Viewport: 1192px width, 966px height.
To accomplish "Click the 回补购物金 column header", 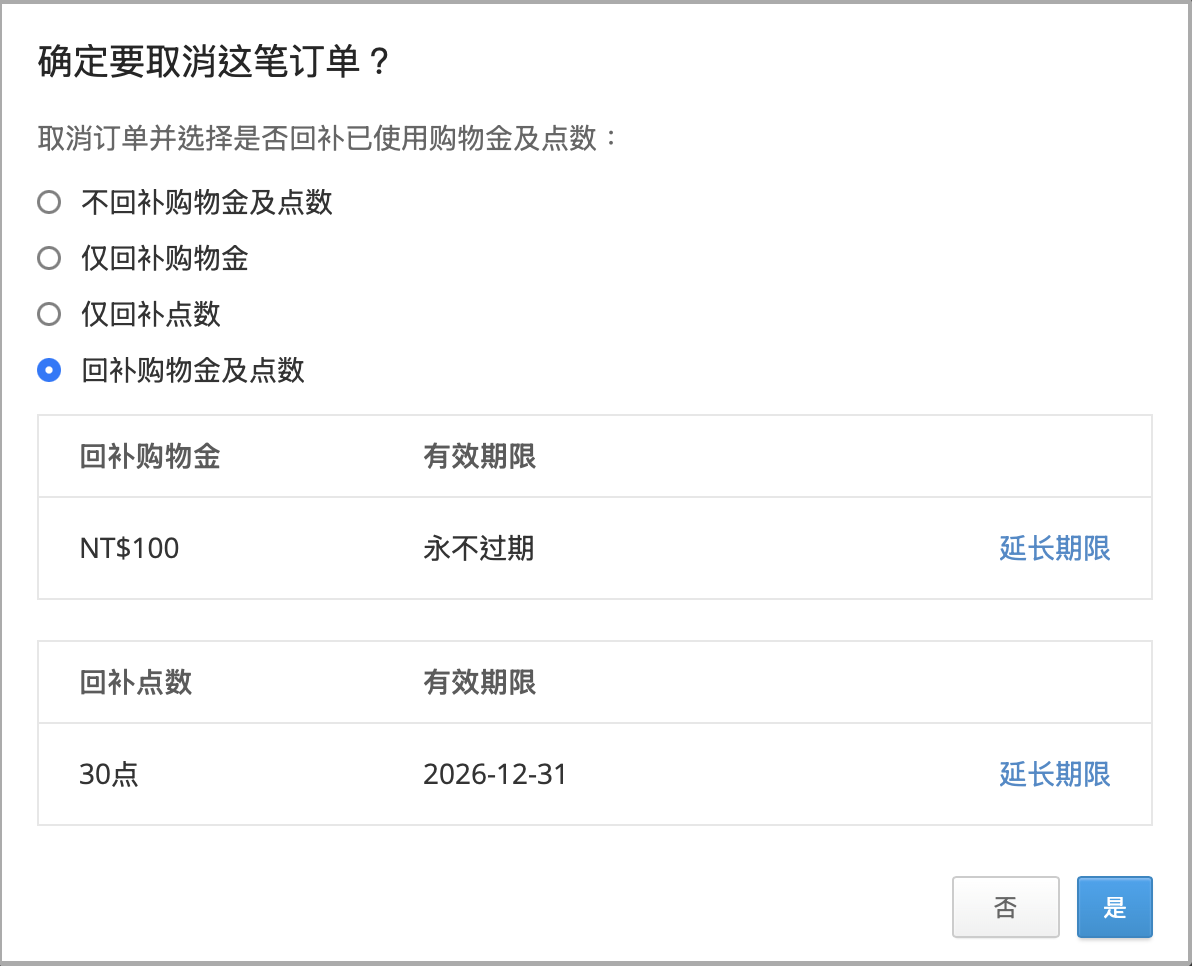I will click(x=150, y=456).
